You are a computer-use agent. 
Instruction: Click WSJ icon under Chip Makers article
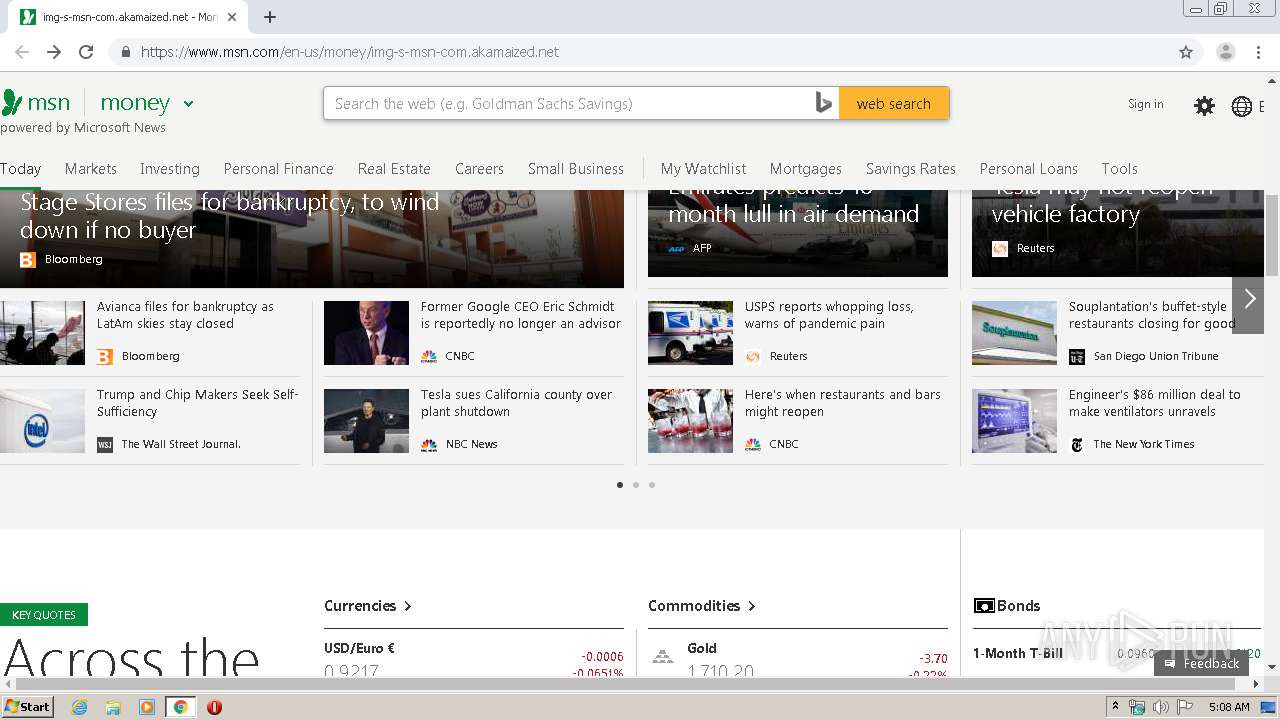point(105,444)
